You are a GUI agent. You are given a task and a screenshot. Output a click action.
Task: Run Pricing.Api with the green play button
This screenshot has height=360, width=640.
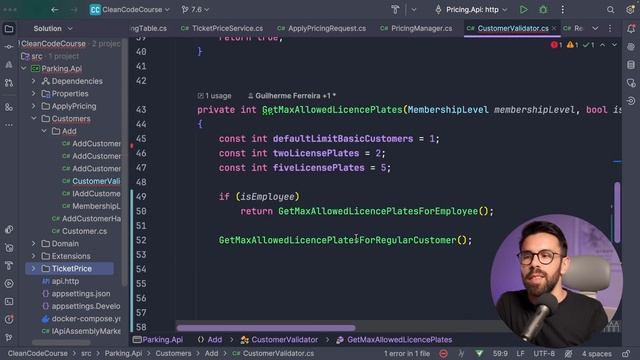523,9
